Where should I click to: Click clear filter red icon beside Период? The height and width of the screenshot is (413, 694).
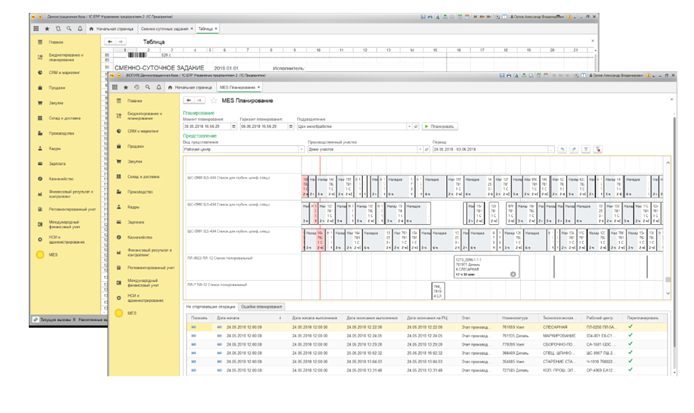pos(598,150)
